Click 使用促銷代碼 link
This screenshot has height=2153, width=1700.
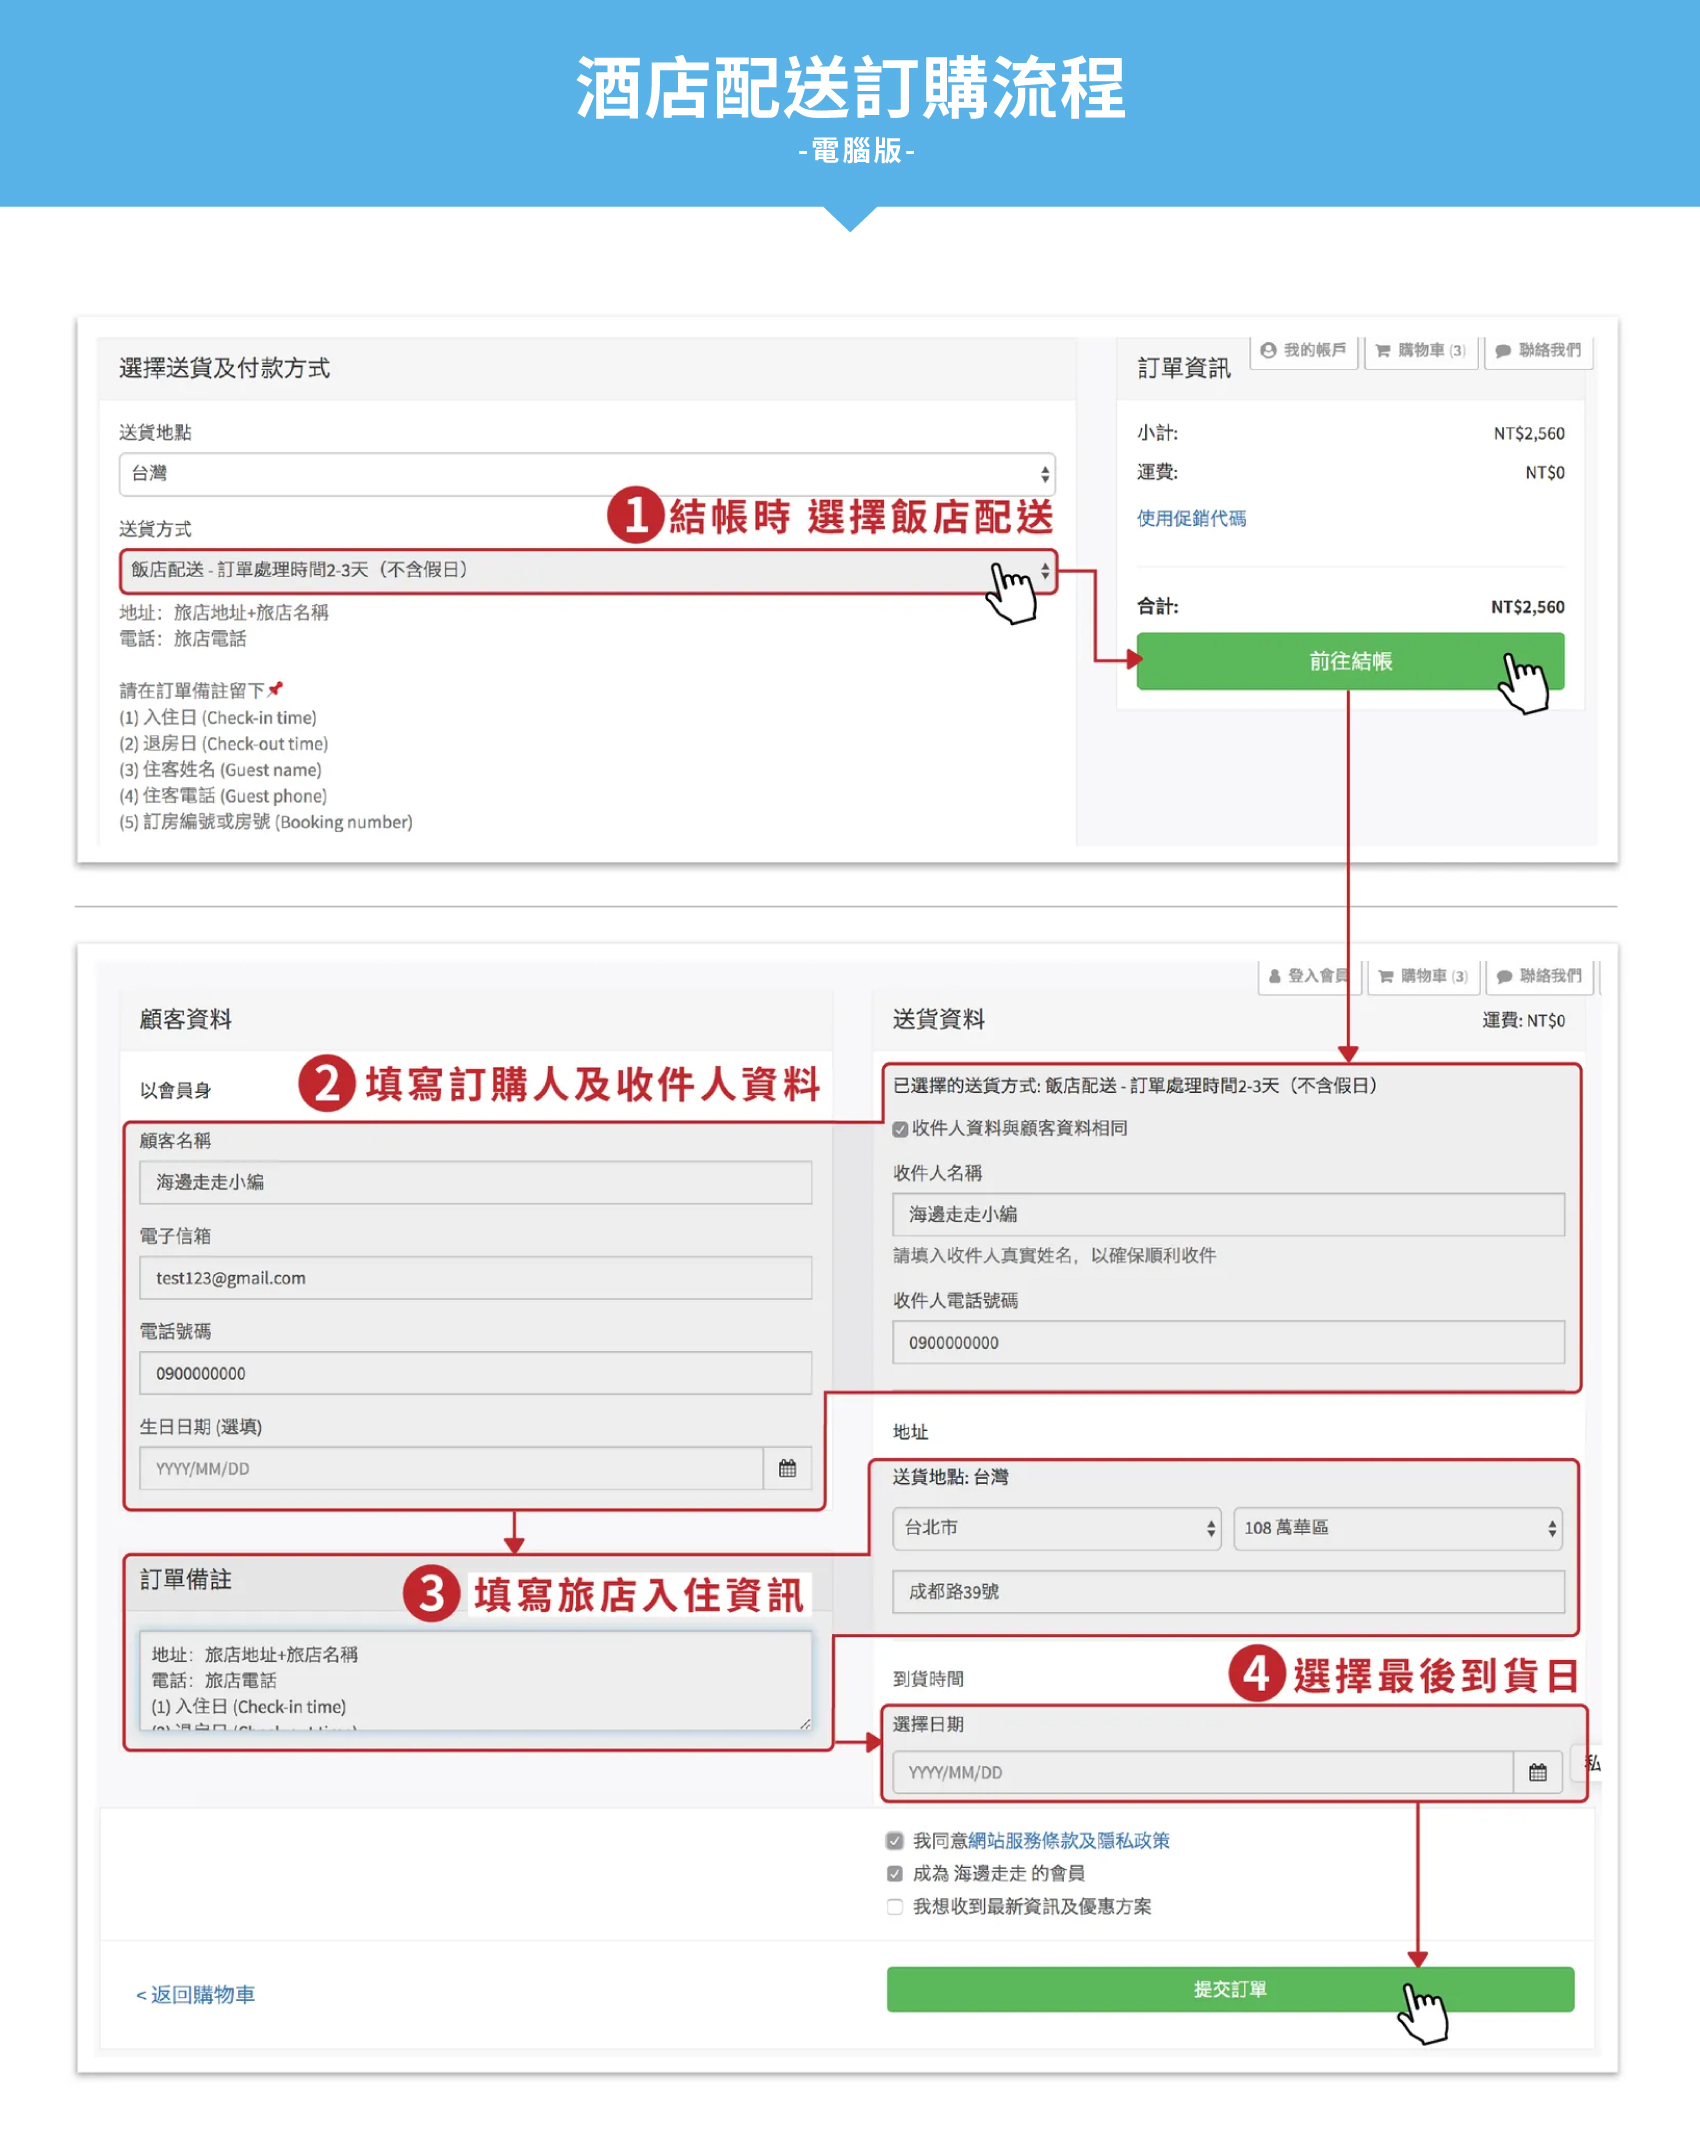pyautogui.click(x=1191, y=518)
